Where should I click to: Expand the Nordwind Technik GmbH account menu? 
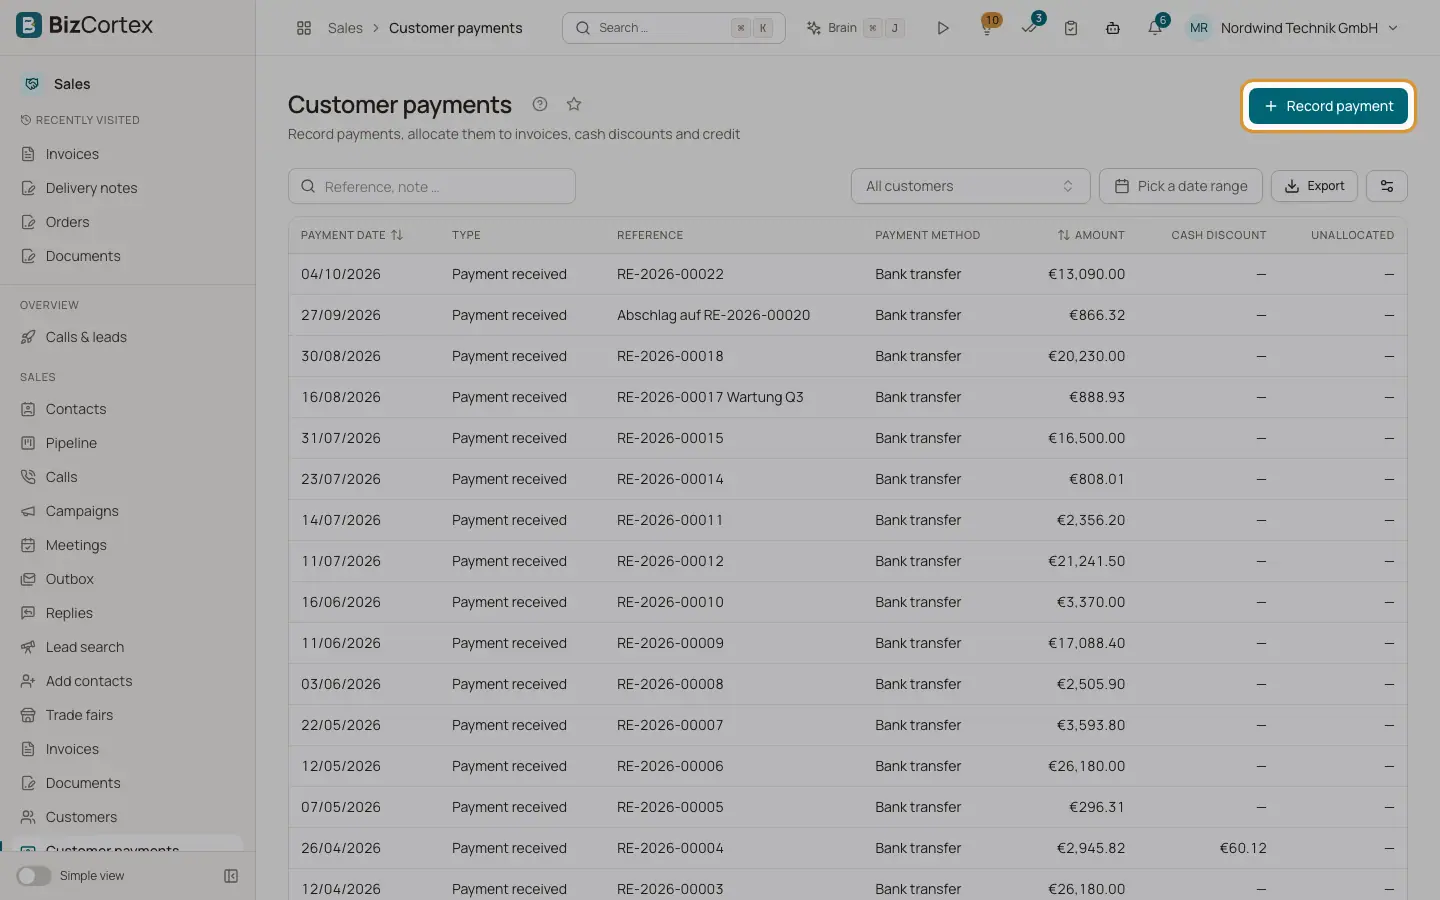coord(1292,28)
